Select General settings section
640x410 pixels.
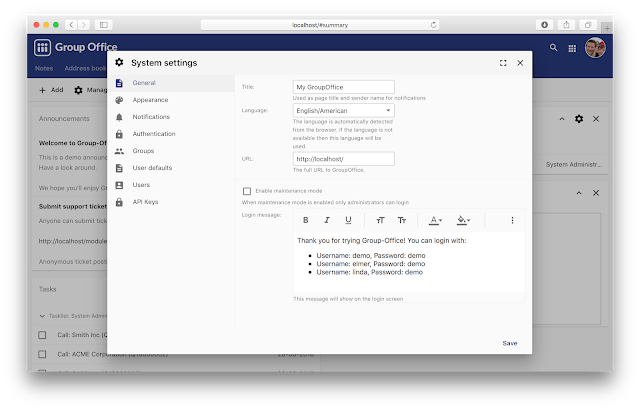pos(171,83)
